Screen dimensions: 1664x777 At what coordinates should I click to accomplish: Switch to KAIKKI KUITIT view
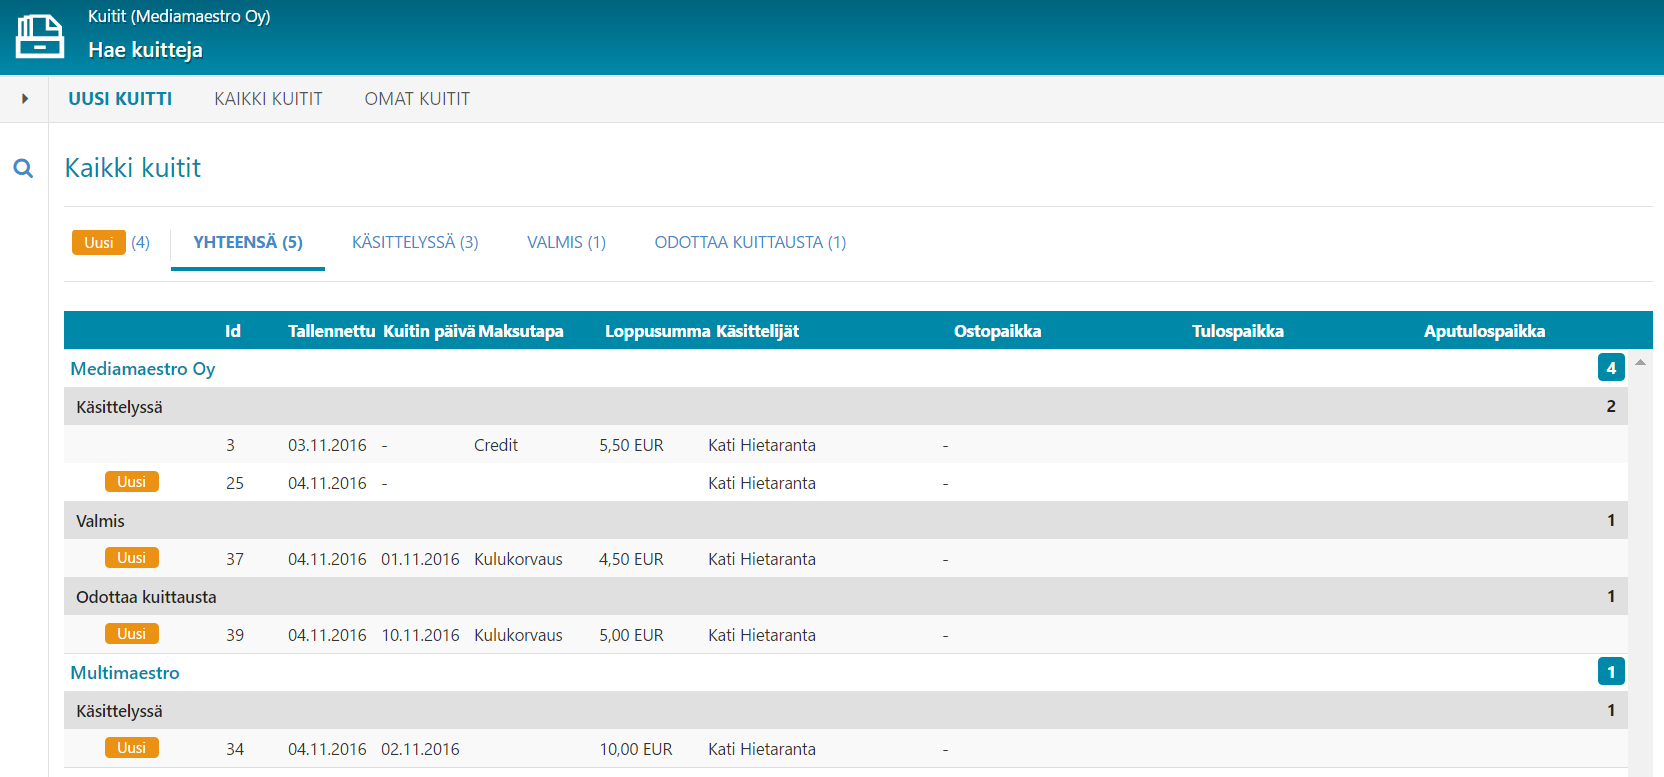pyautogui.click(x=268, y=99)
